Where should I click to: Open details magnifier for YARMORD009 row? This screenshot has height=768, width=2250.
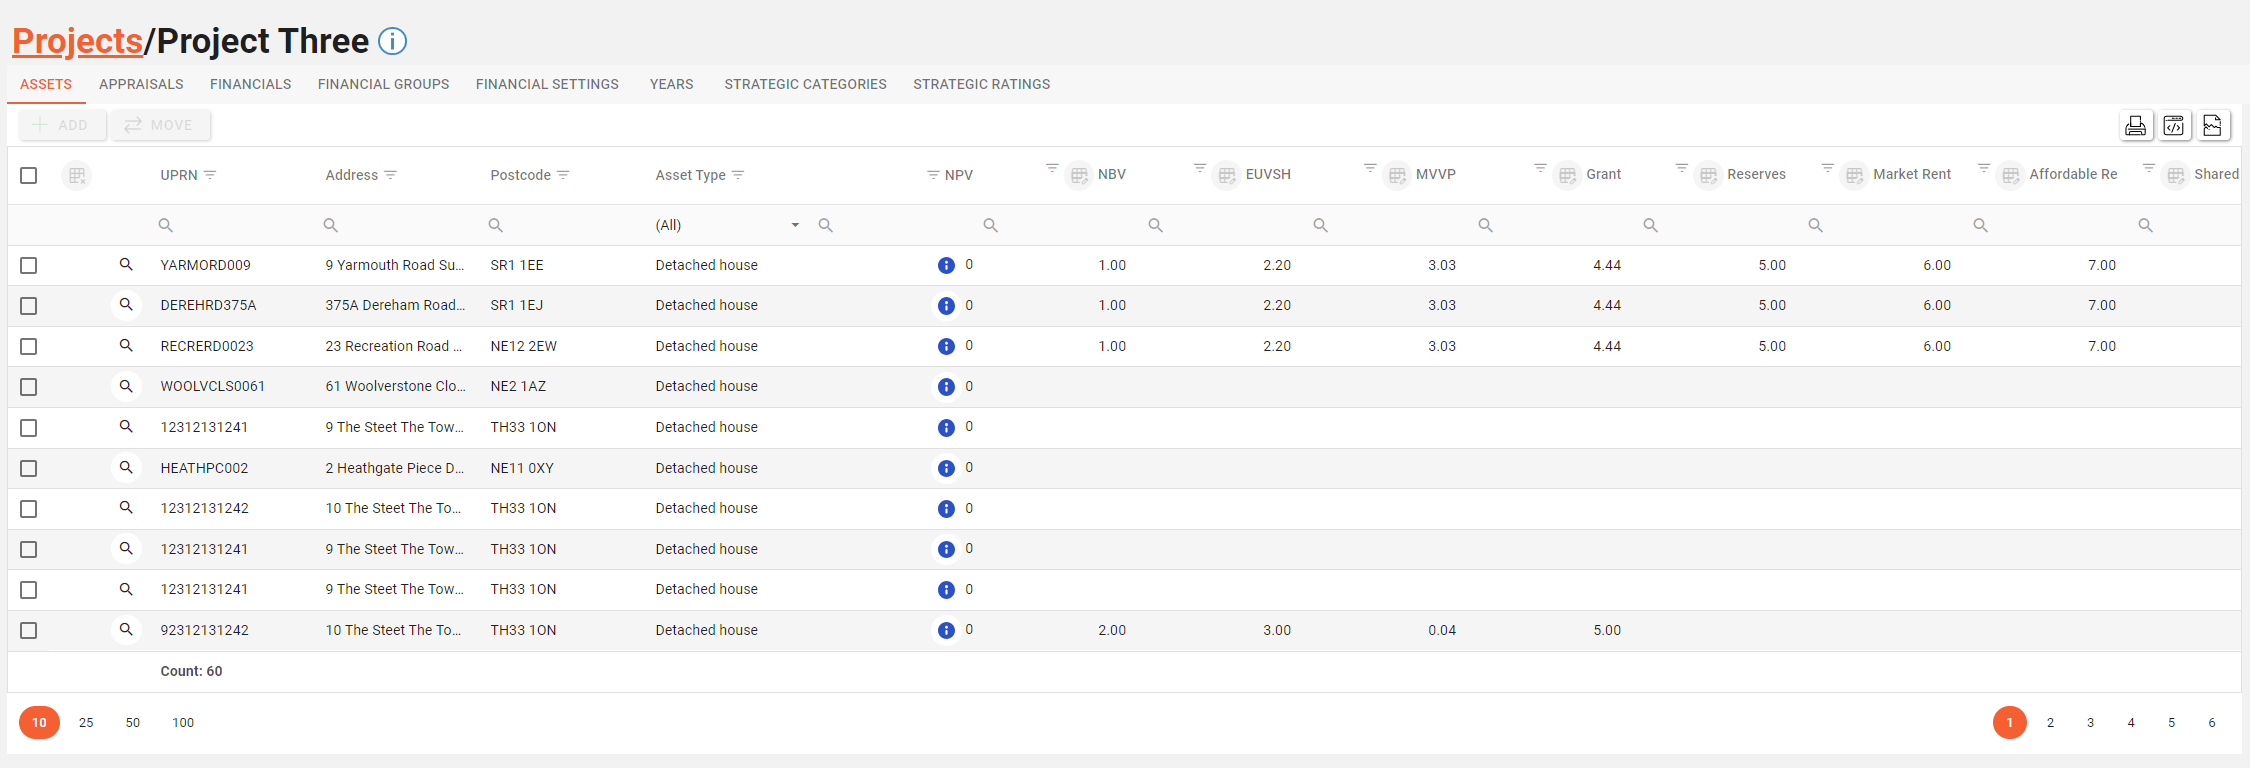[x=126, y=265]
